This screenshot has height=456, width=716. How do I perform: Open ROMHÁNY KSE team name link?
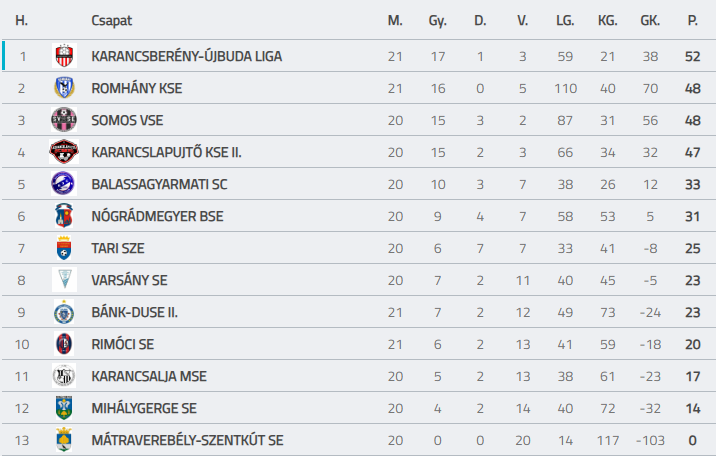pyautogui.click(x=137, y=88)
